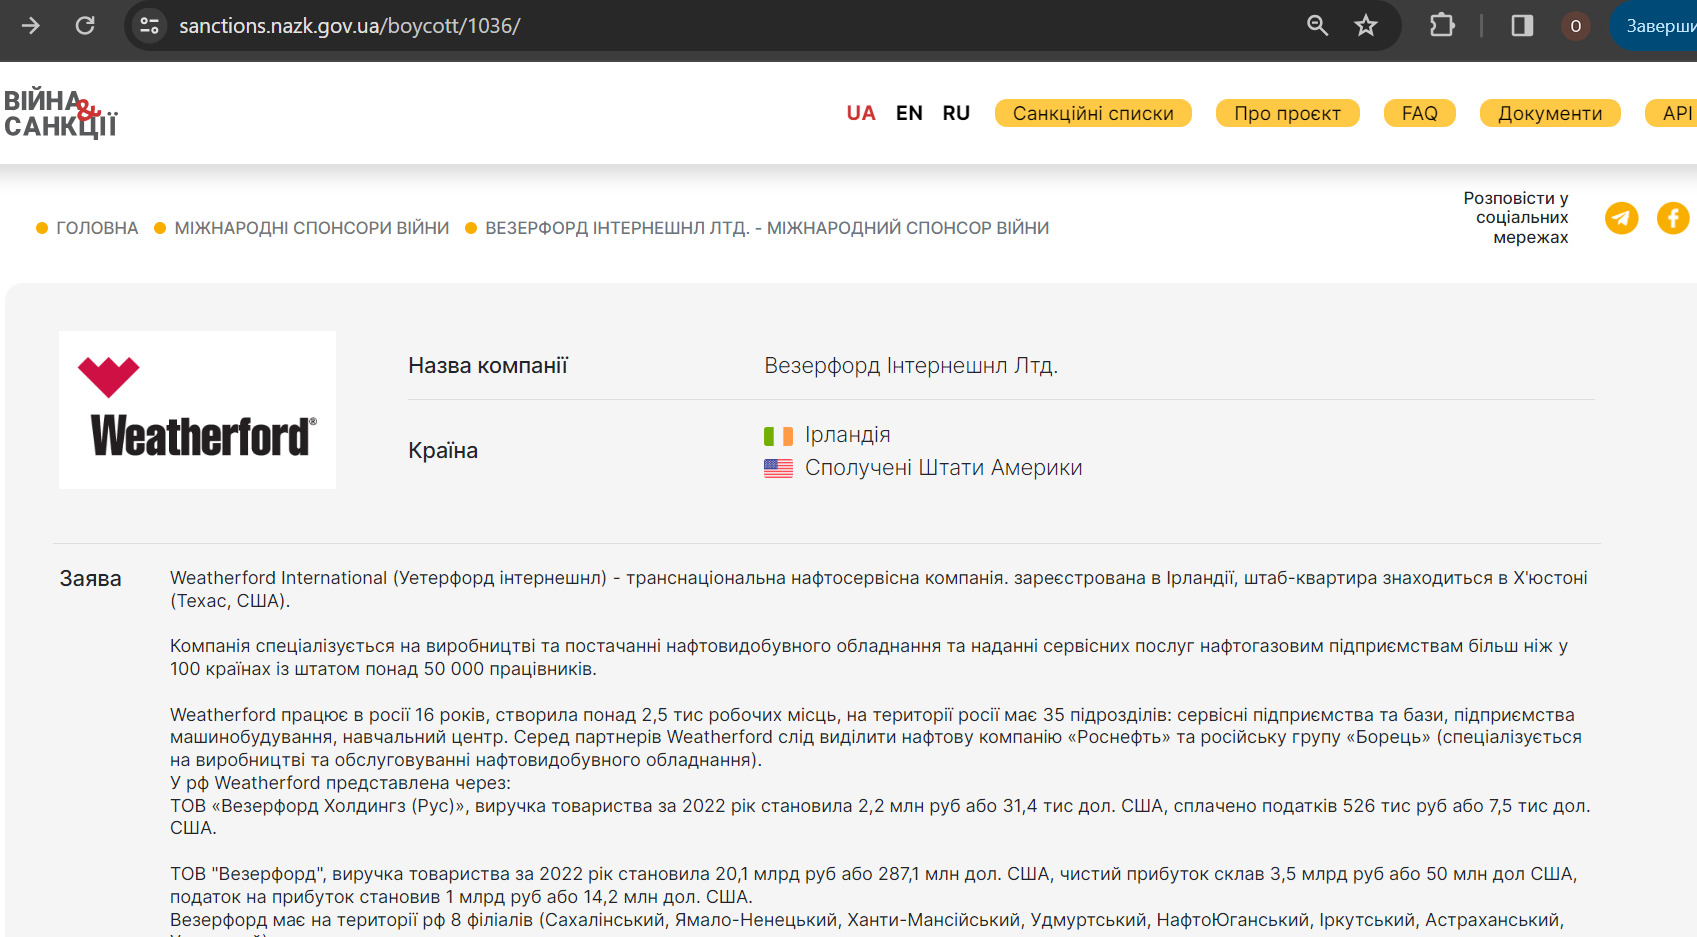1697x937 pixels.
Task: Open Міжнародні спонсори війни breadcrumb
Action: click(x=312, y=228)
